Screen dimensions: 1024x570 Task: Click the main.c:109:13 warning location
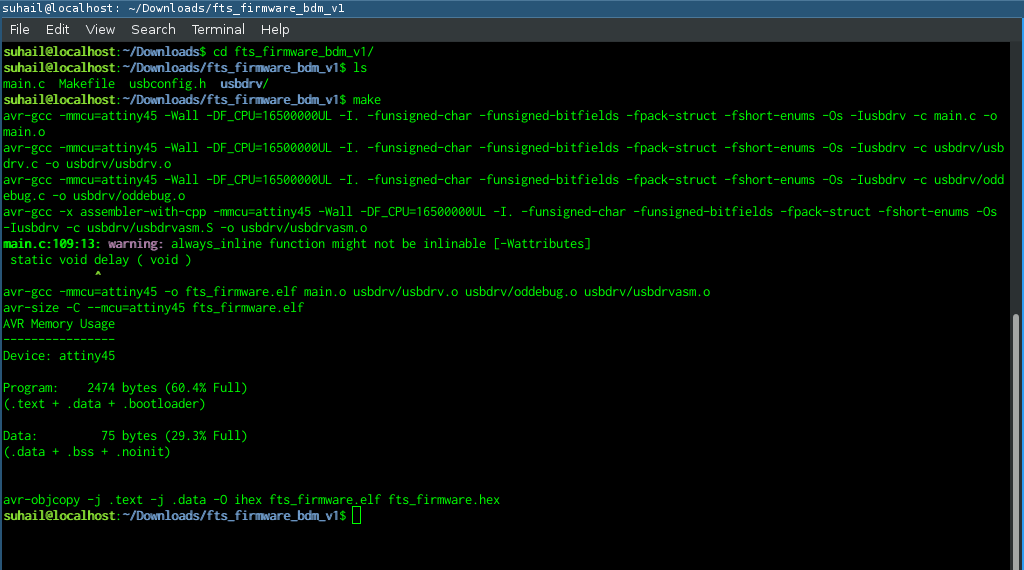(x=52, y=244)
